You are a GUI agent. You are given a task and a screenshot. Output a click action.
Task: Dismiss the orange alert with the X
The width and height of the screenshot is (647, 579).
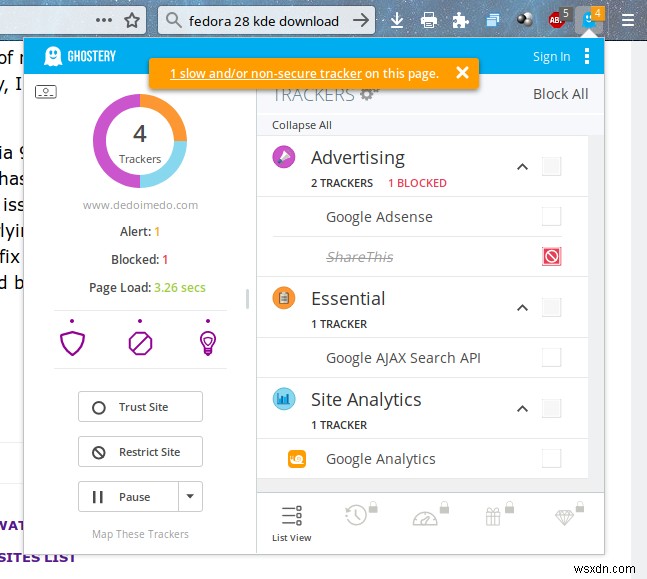463,73
